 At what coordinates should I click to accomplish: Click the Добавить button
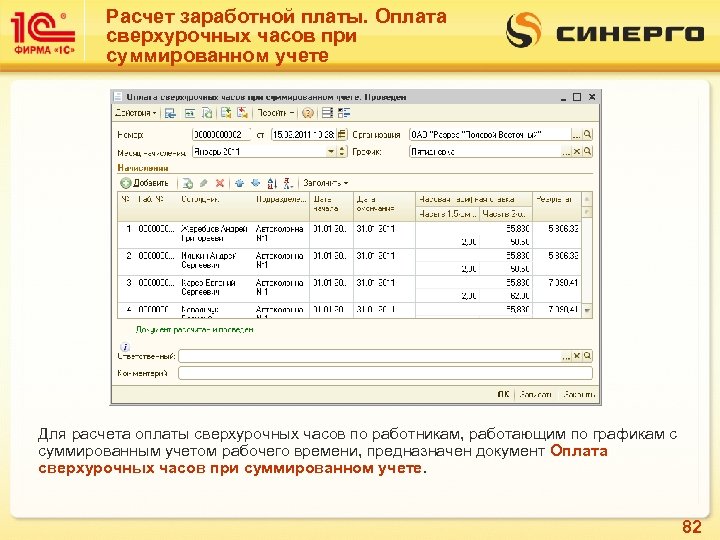[x=145, y=183]
